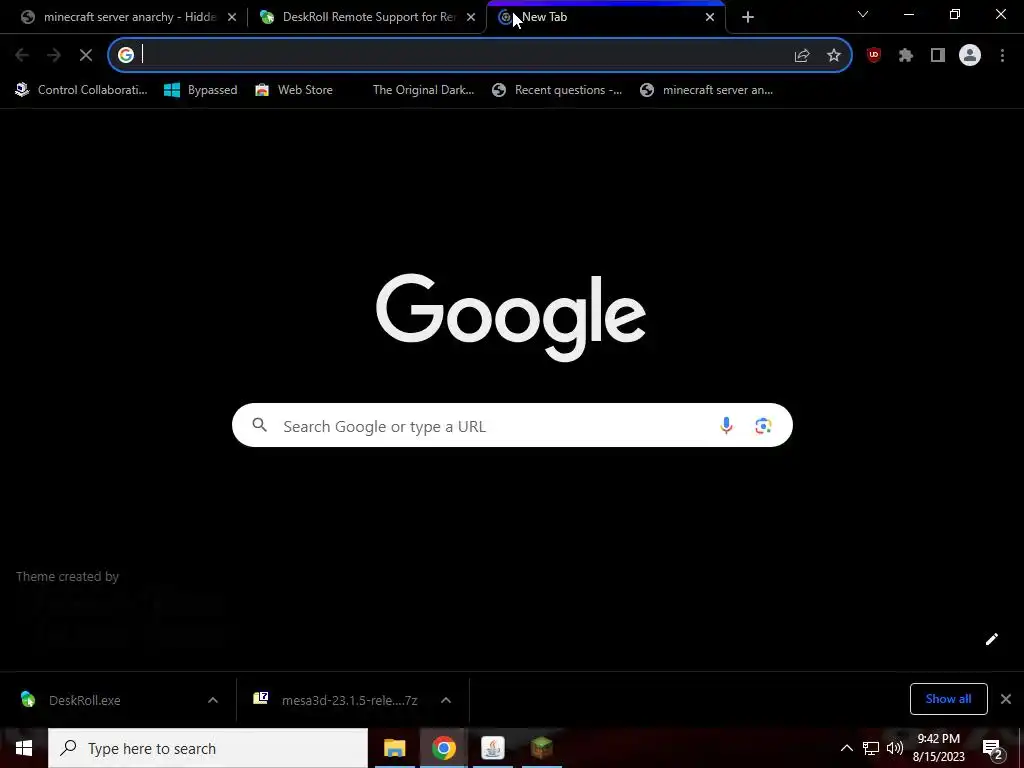The width and height of the screenshot is (1024, 768).
Task: Open the Java app on the taskbar
Action: point(492,748)
